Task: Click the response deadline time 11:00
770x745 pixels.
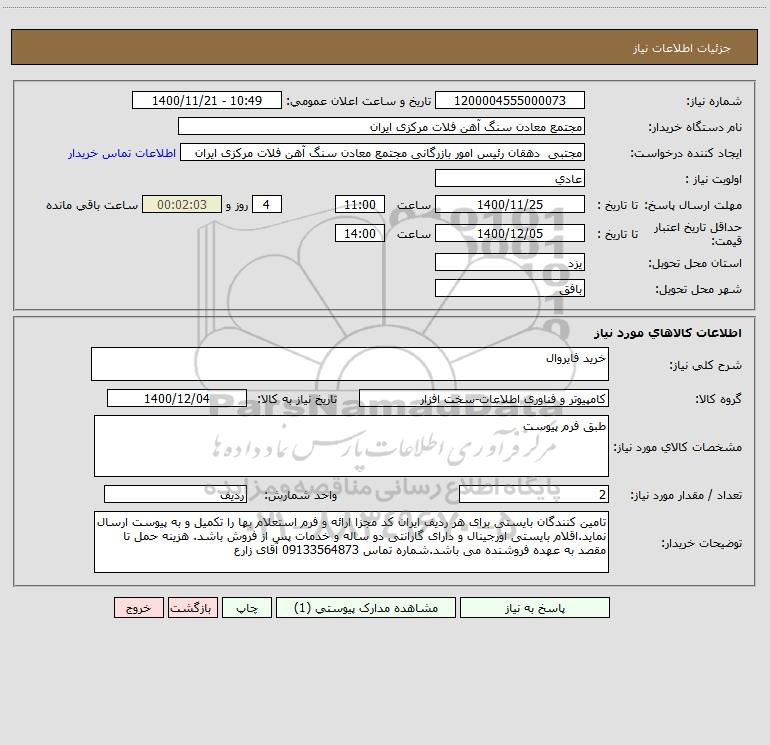Action: click(359, 205)
